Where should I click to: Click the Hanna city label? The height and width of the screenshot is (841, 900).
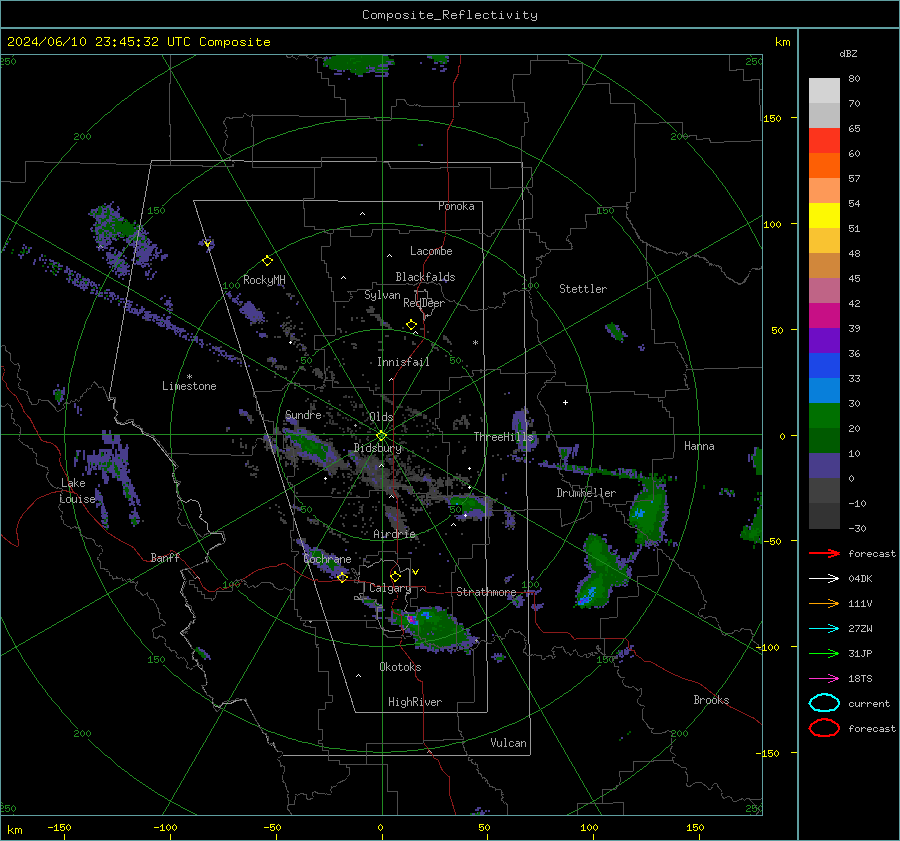point(699,446)
